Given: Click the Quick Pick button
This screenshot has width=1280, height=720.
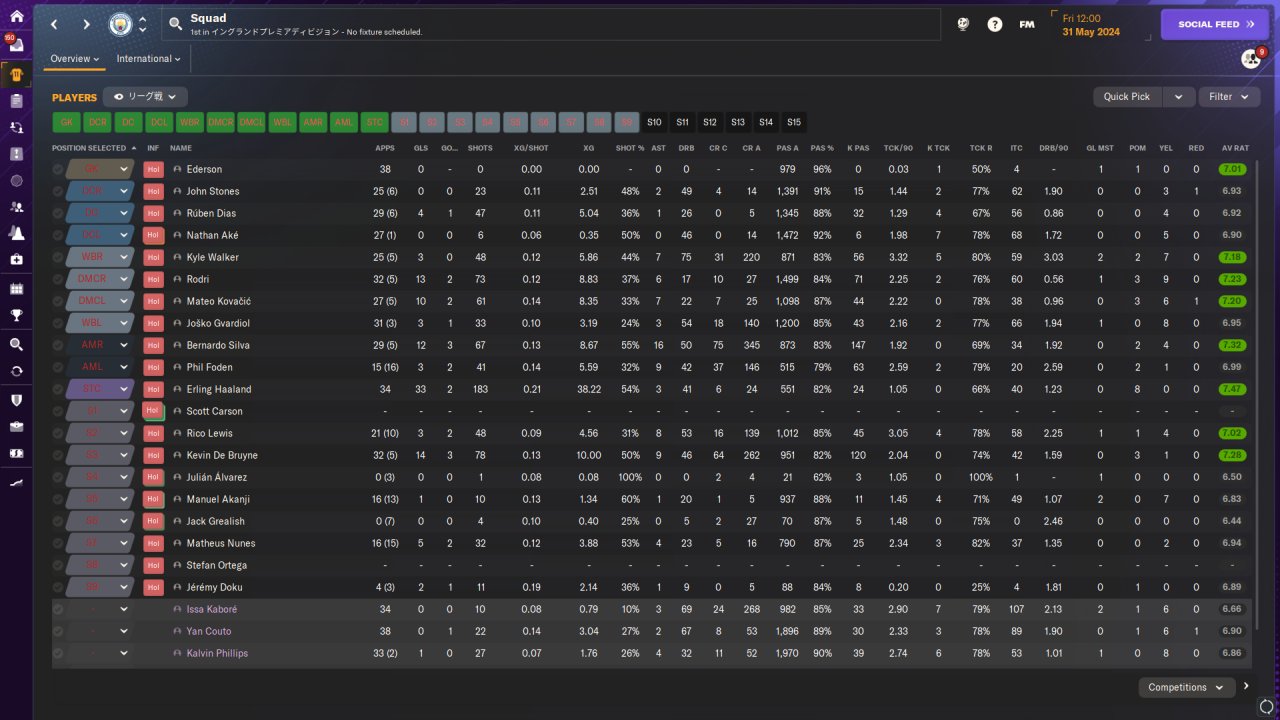Looking at the screenshot, I should pos(1127,97).
